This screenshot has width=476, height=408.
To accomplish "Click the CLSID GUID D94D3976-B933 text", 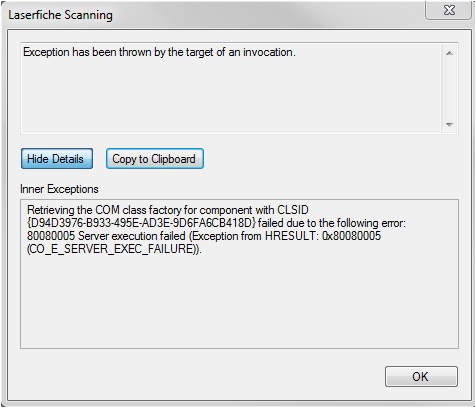I will click(141, 223).
